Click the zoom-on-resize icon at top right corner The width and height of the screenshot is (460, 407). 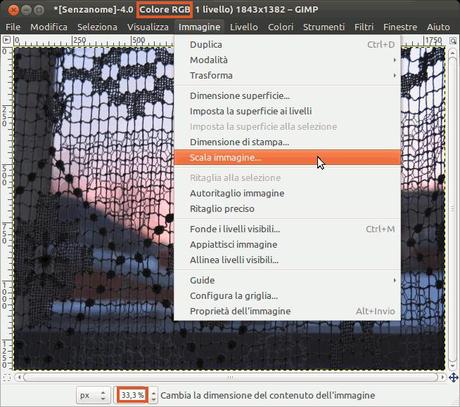[x=452, y=41]
